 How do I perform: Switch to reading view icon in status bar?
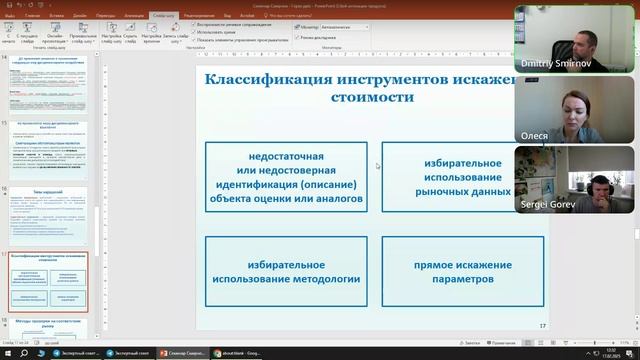click(x=553, y=343)
